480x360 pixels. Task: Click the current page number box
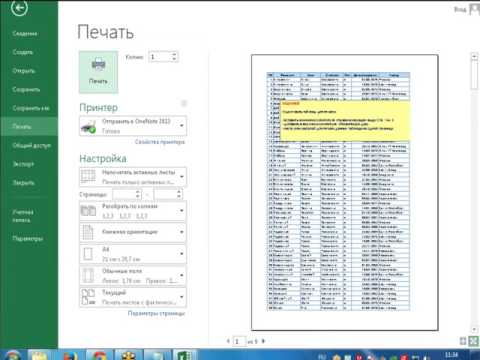click(x=239, y=341)
